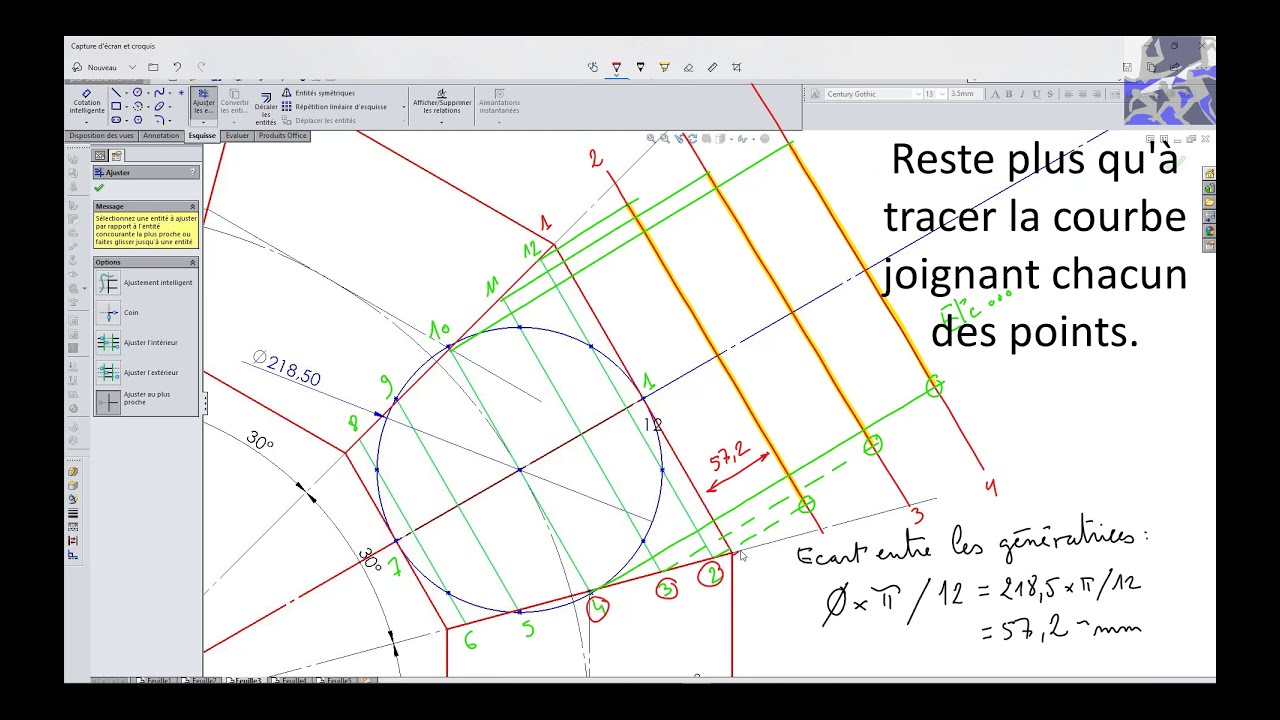The image size is (1280, 720).
Task: Open the Ajuster les entités dropdown arrow
Action: (204, 122)
